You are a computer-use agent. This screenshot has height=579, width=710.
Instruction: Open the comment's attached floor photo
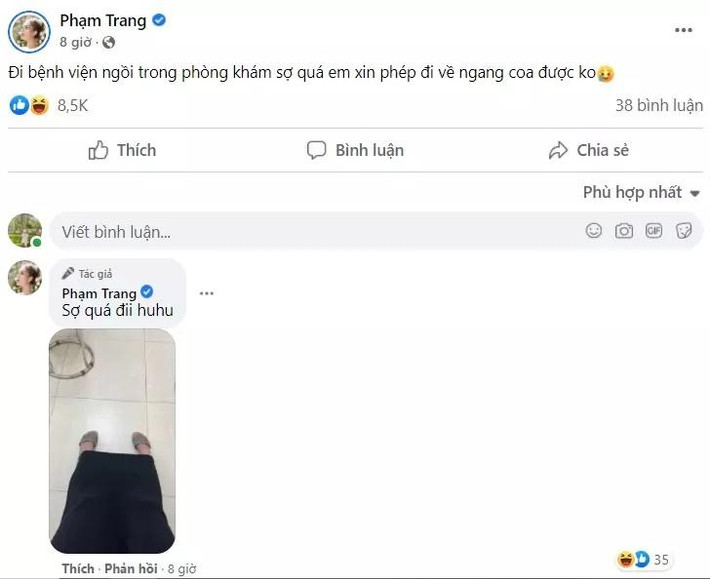pos(112,441)
